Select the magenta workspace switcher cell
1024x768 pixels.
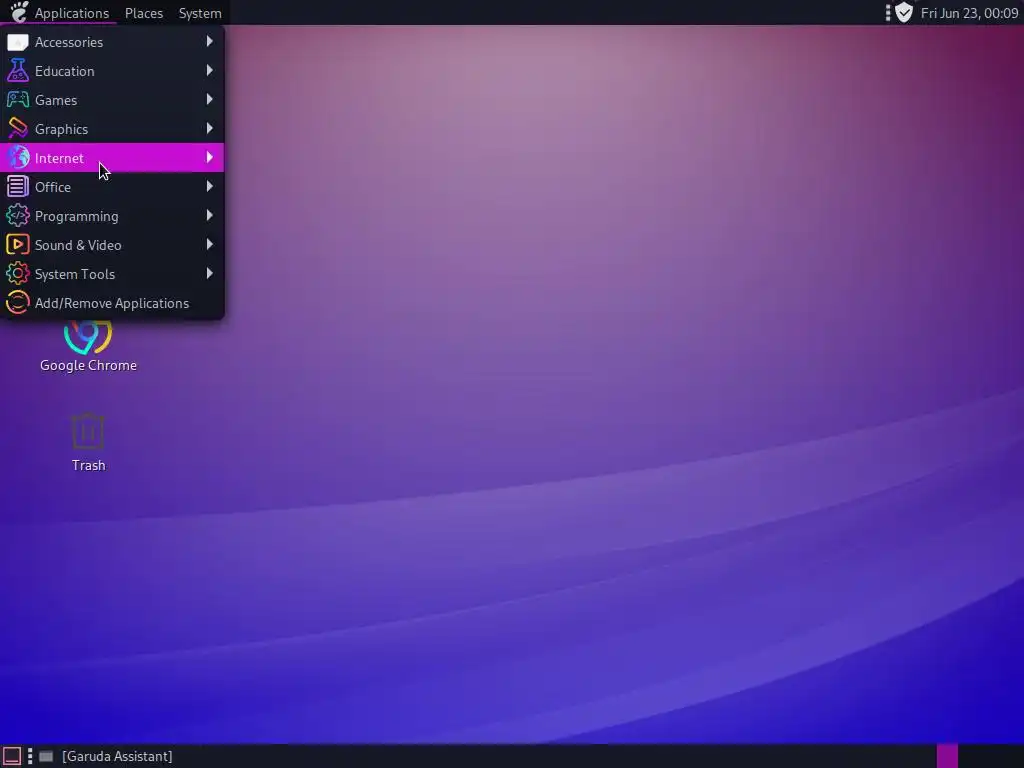[x=947, y=756]
